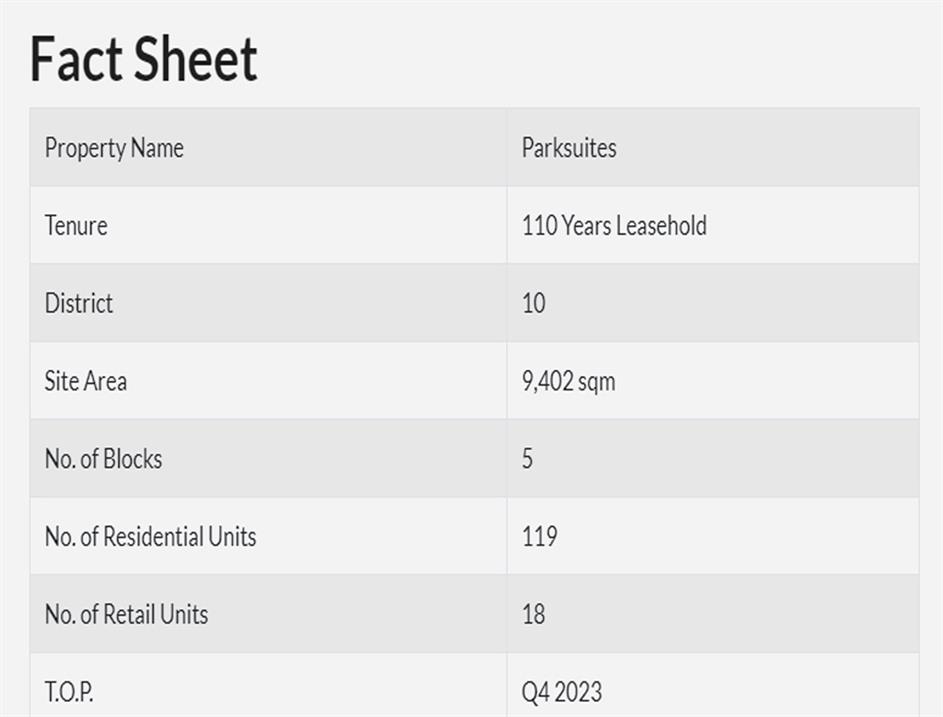Click the T.O.P. label

click(69, 691)
